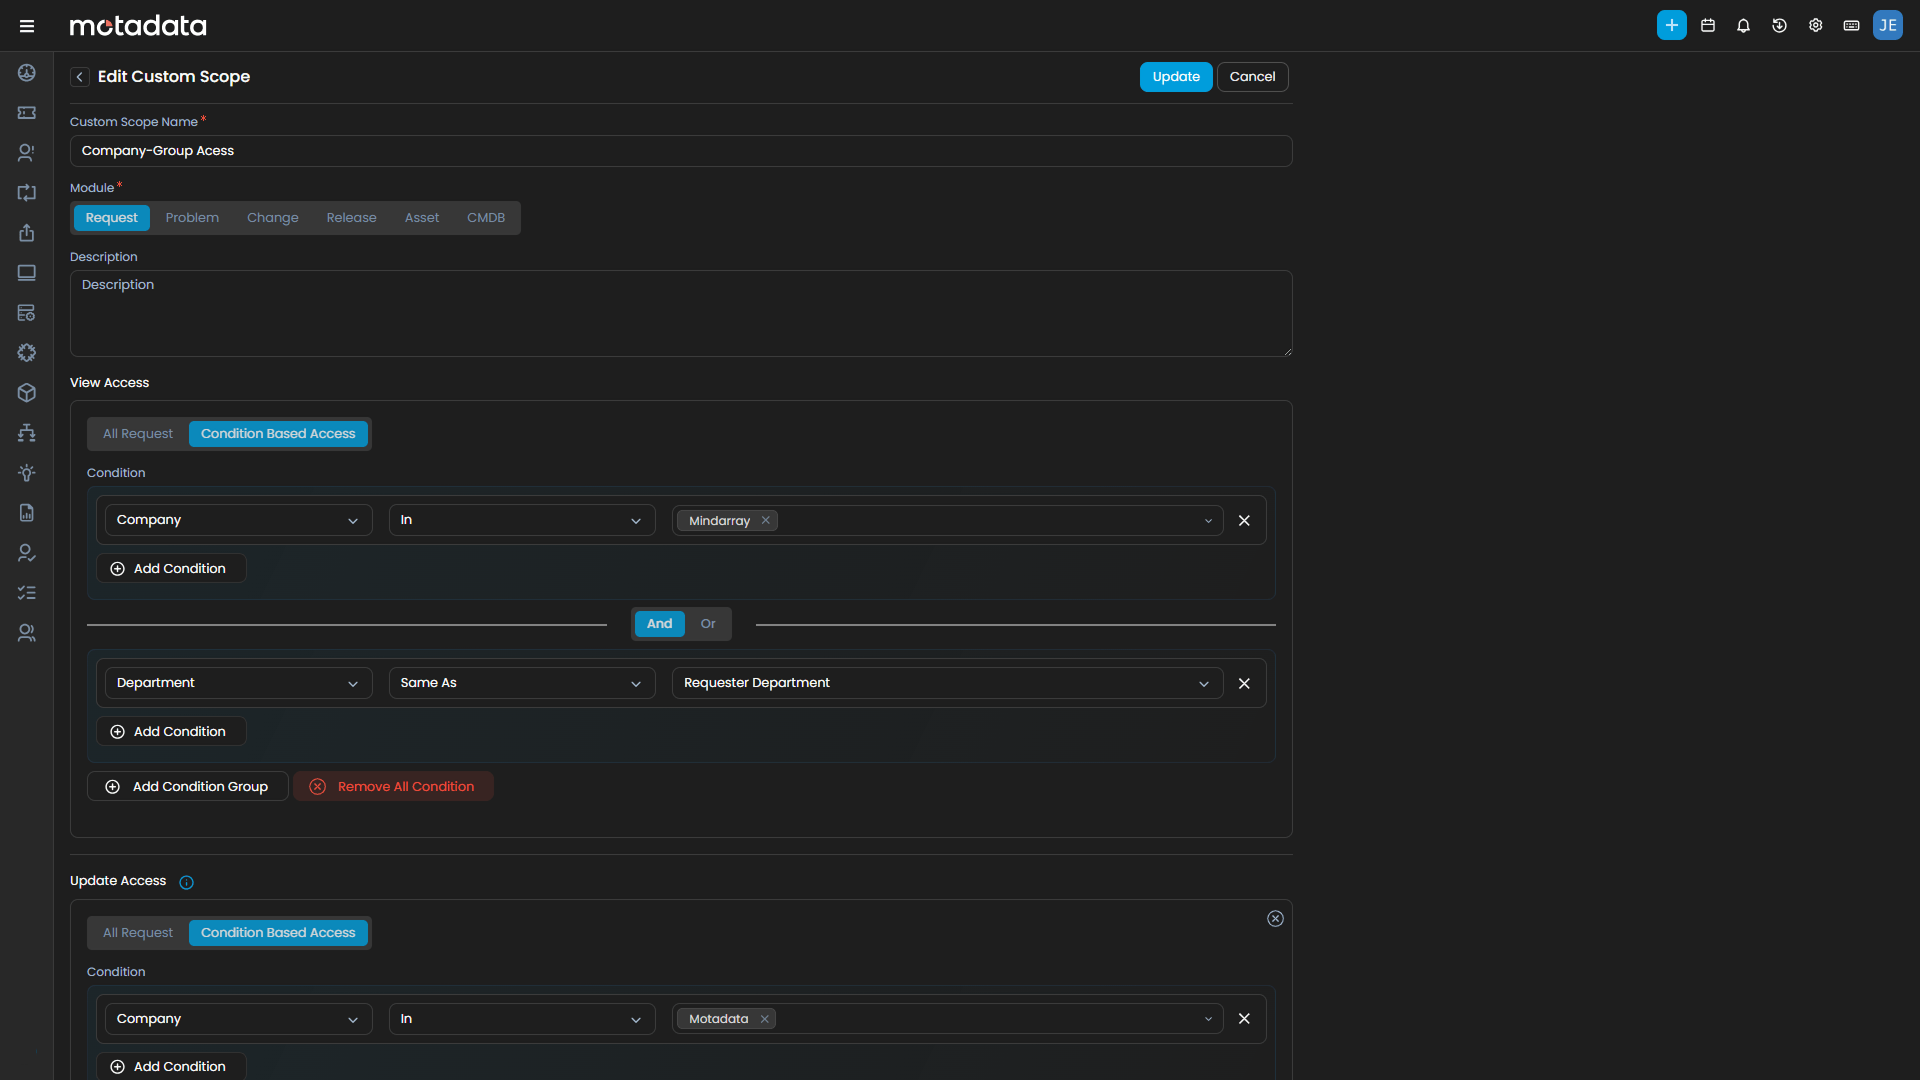Delete the Department condition row
1920x1080 pixels.
[x=1244, y=683]
